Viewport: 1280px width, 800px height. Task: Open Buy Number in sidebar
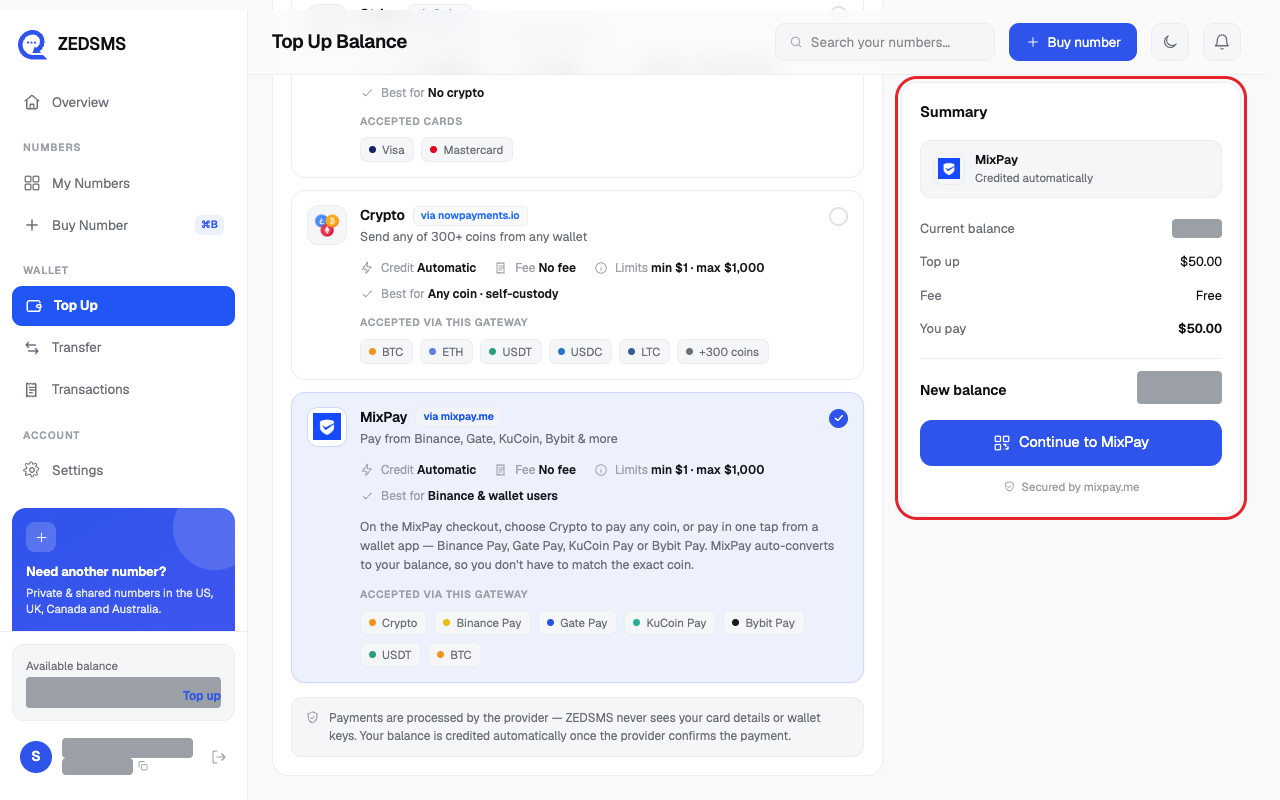pos(123,225)
